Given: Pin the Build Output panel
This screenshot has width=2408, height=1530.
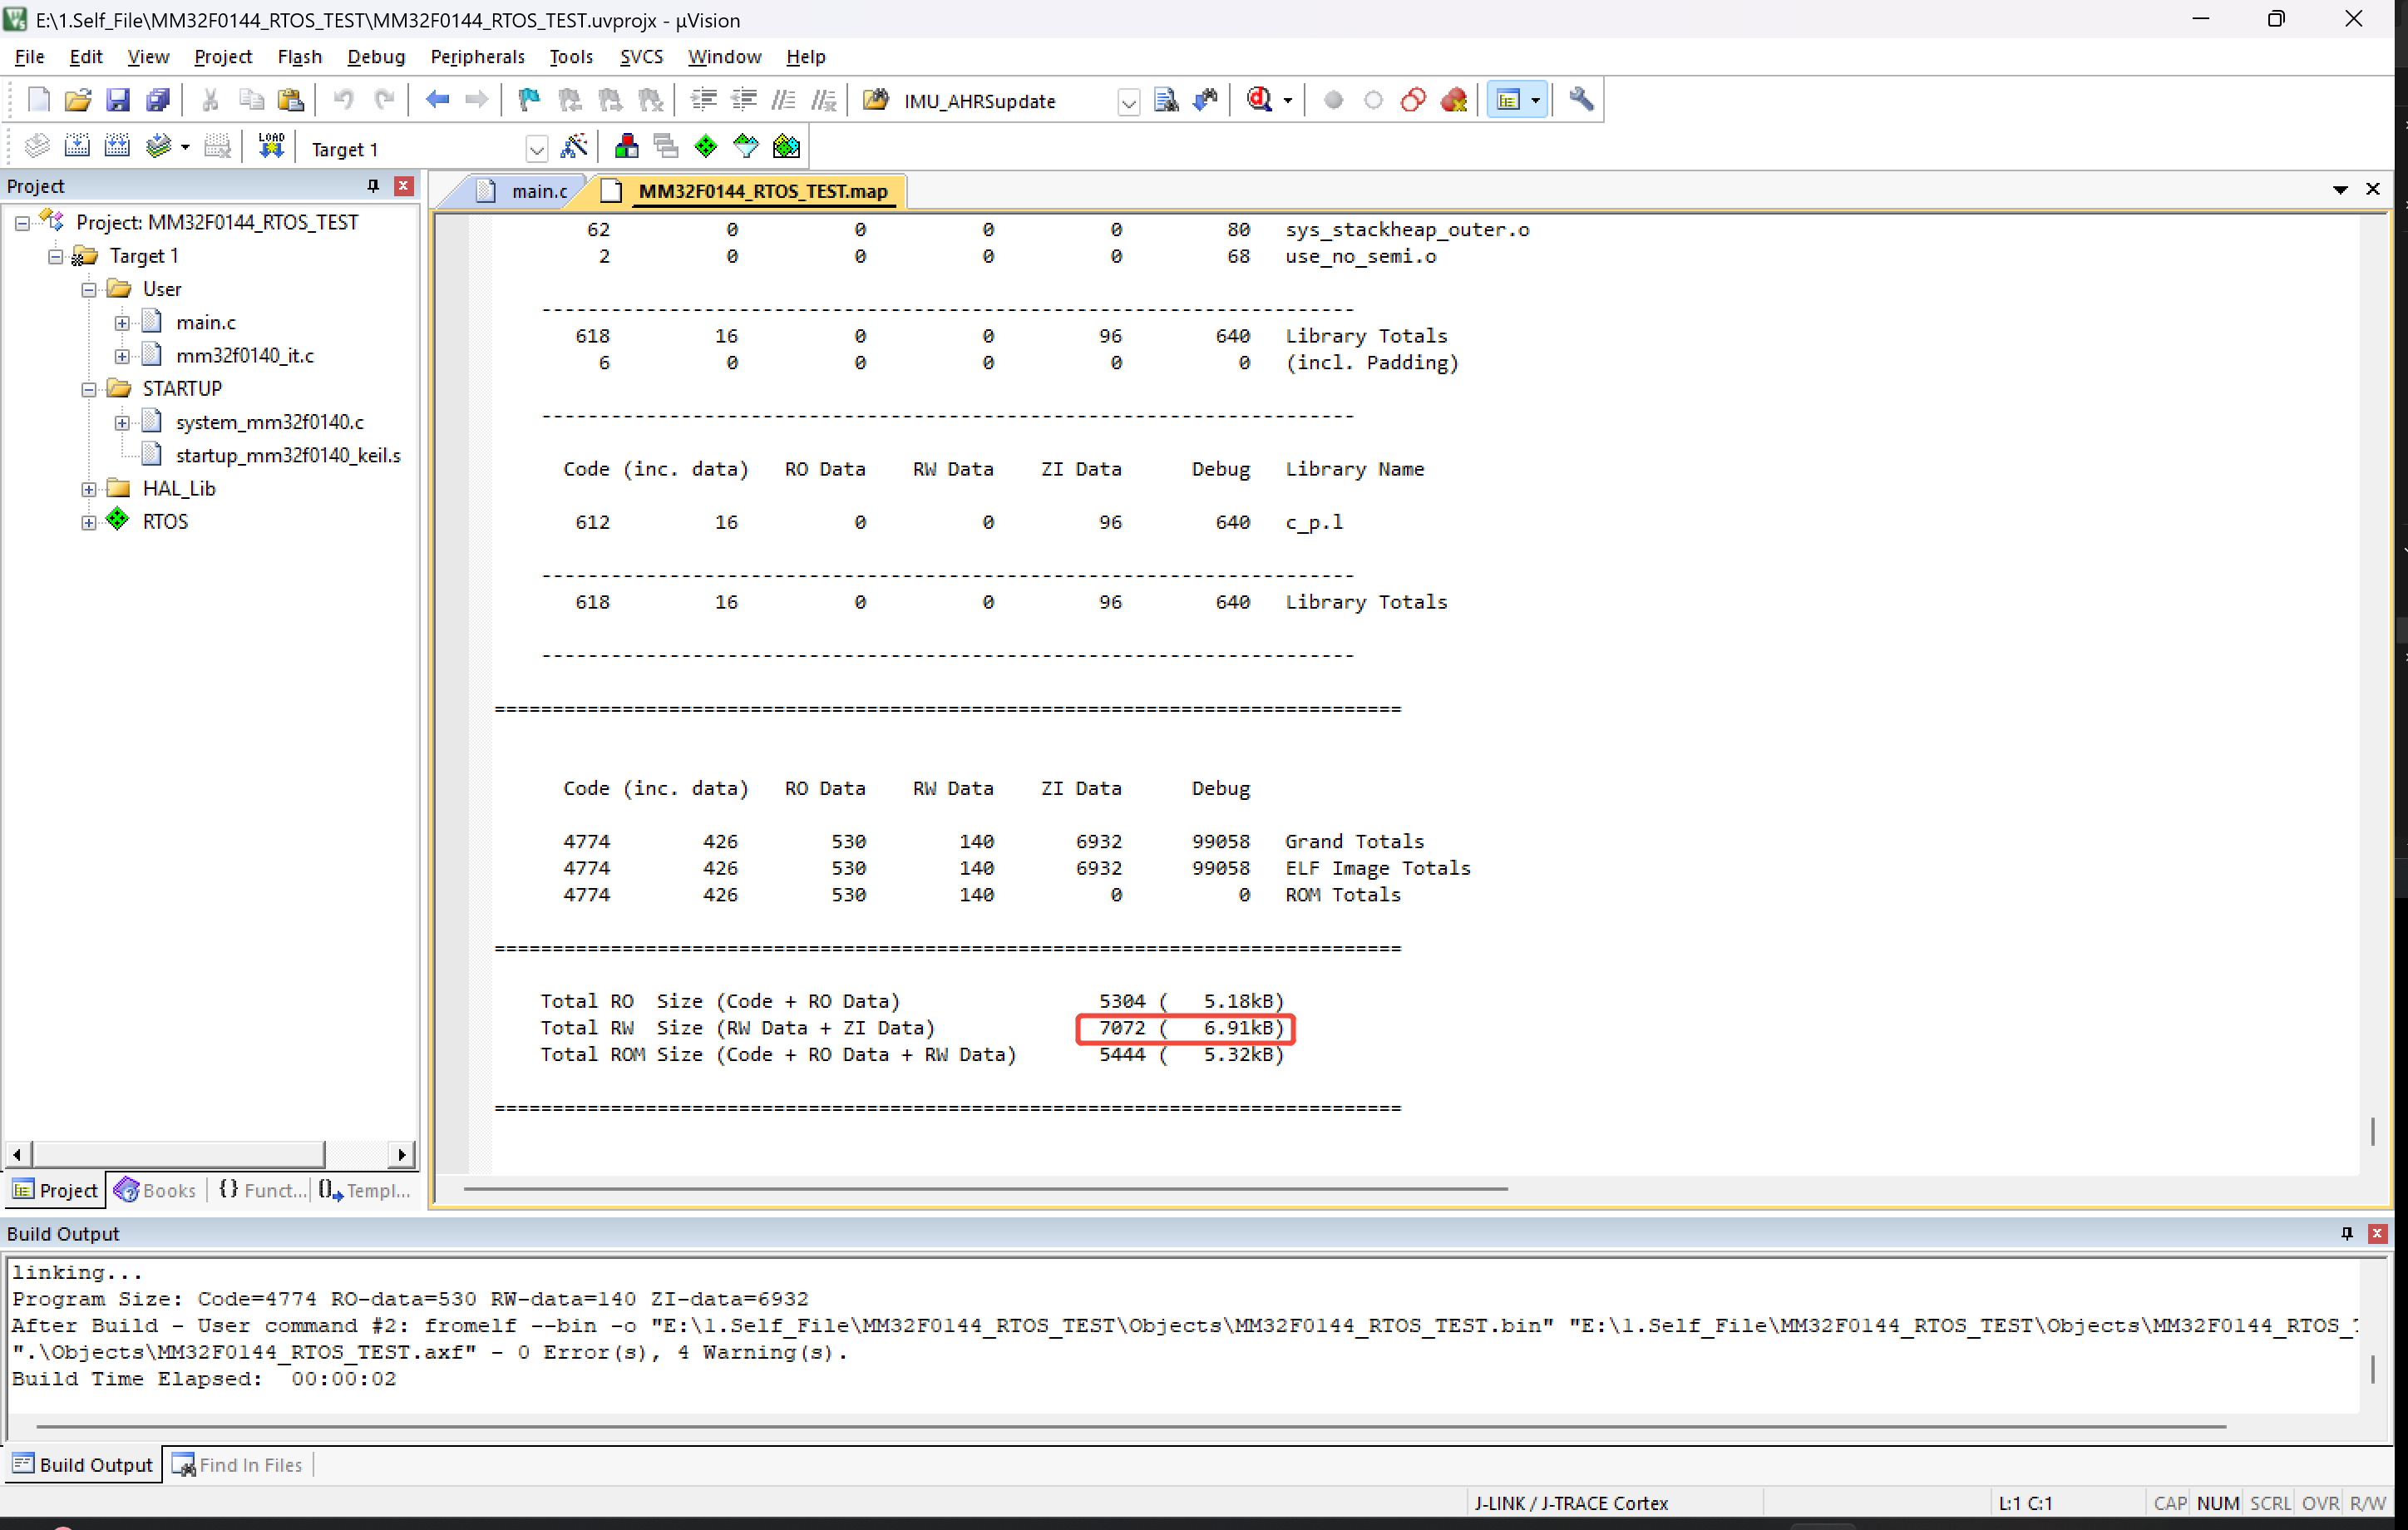Looking at the screenshot, I should coord(2346,1233).
